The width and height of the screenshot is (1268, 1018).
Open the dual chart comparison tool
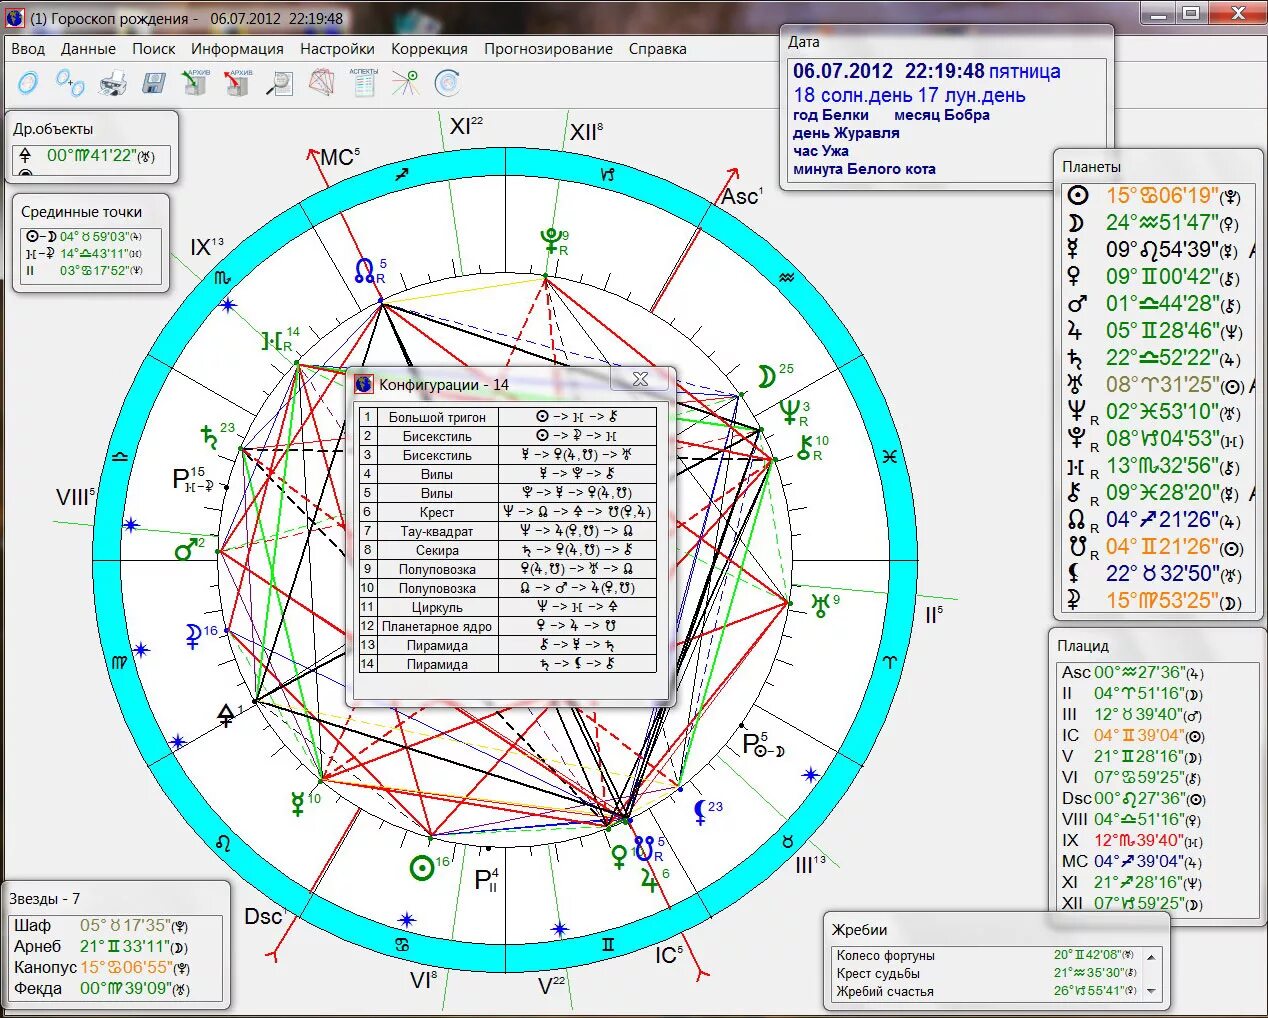(70, 83)
